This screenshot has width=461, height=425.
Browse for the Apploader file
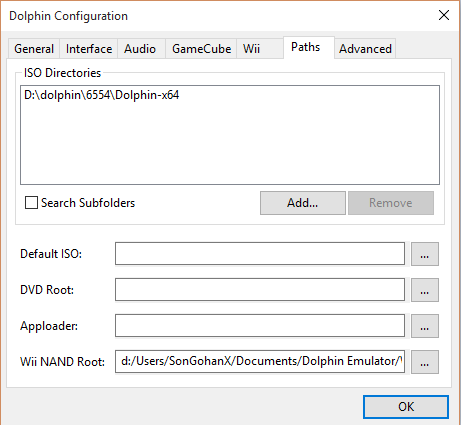pos(425,326)
